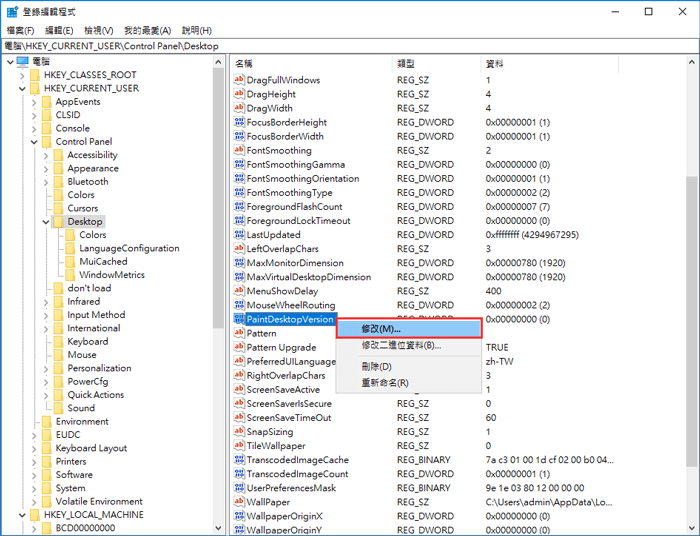This screenshot has width=700, height=536.
Task: Click the string icon next to SnapSizing
Action: (x=239, y=432)
